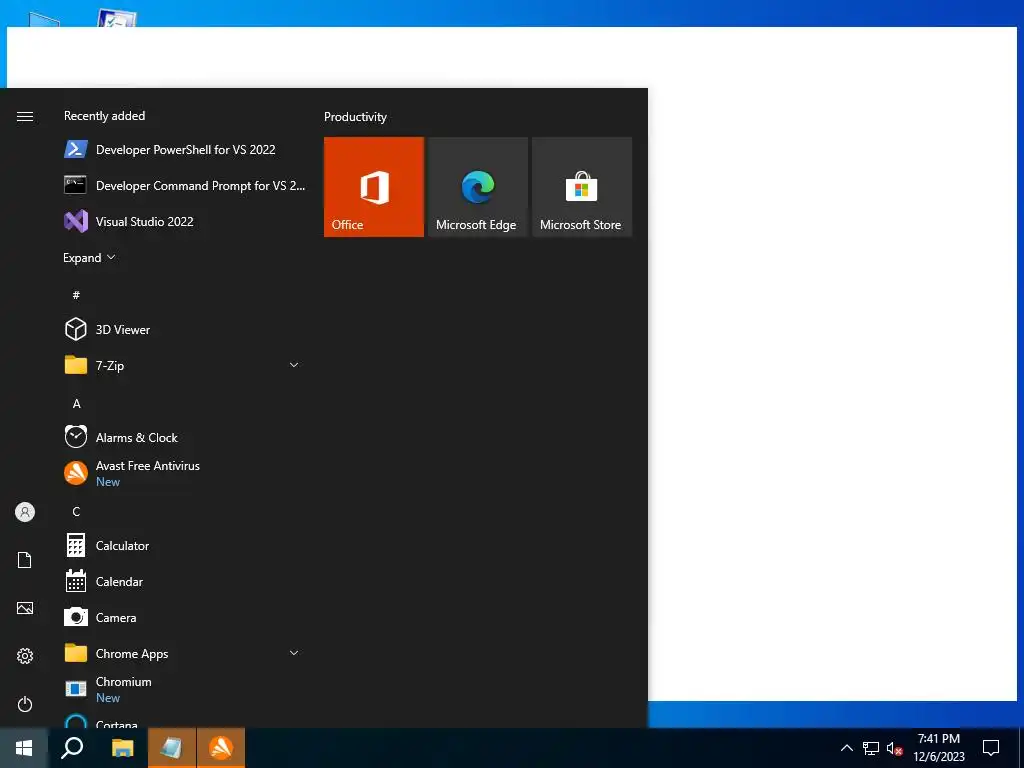Click the A letter heading in app list
The width and height of the screenshot is (1024, 768).
click(x=76, y=404)
